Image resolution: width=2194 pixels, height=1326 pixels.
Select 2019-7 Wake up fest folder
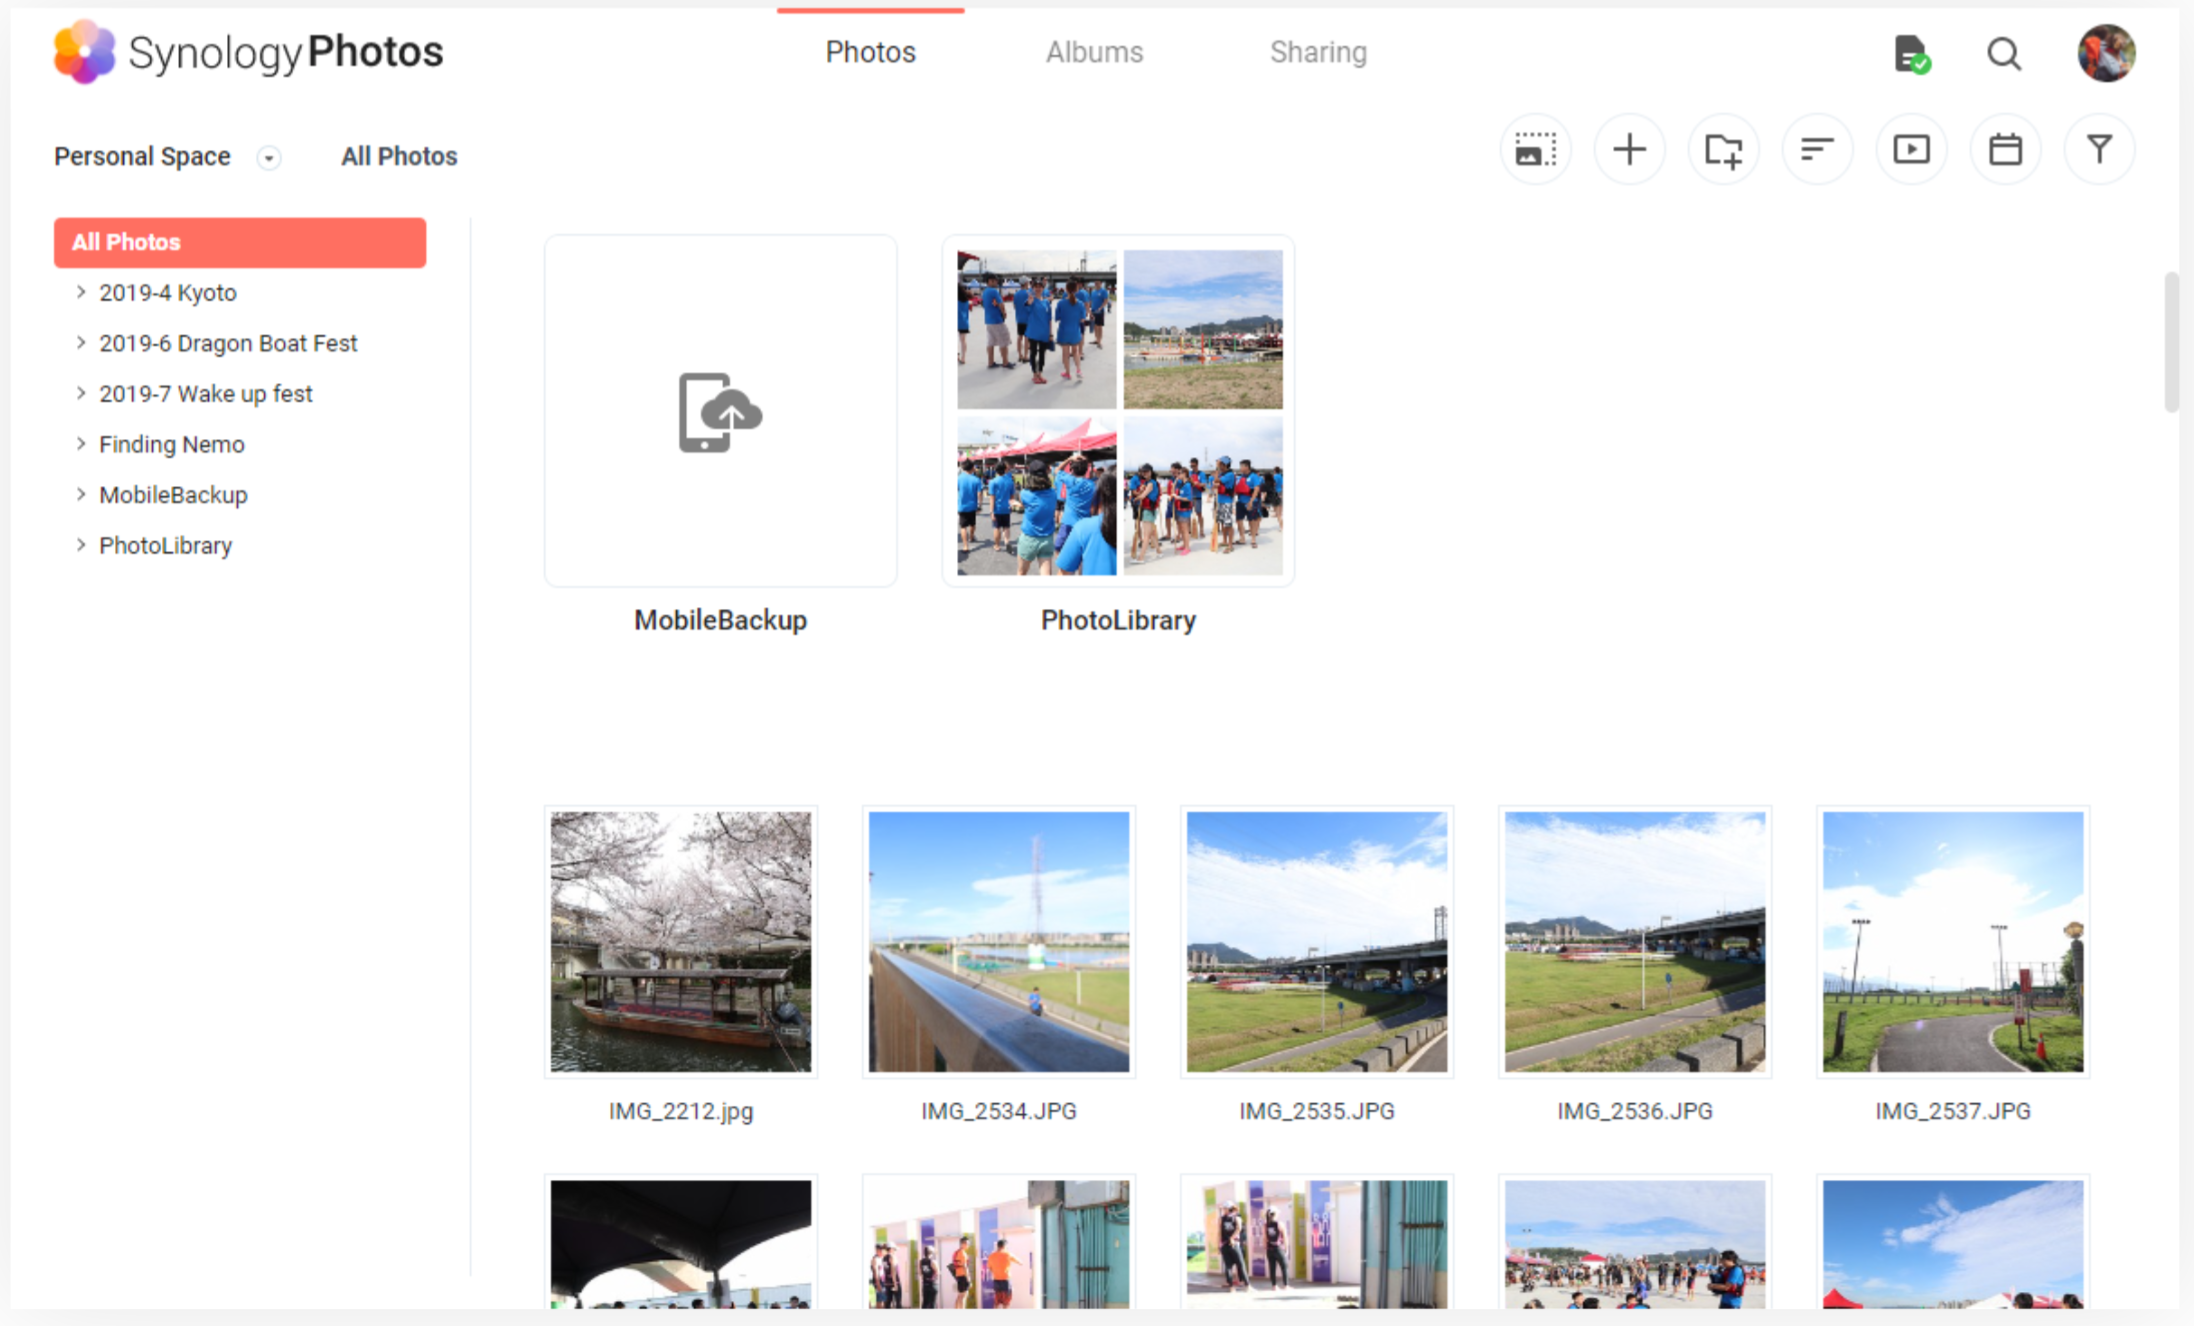click(x=206, y=394)
